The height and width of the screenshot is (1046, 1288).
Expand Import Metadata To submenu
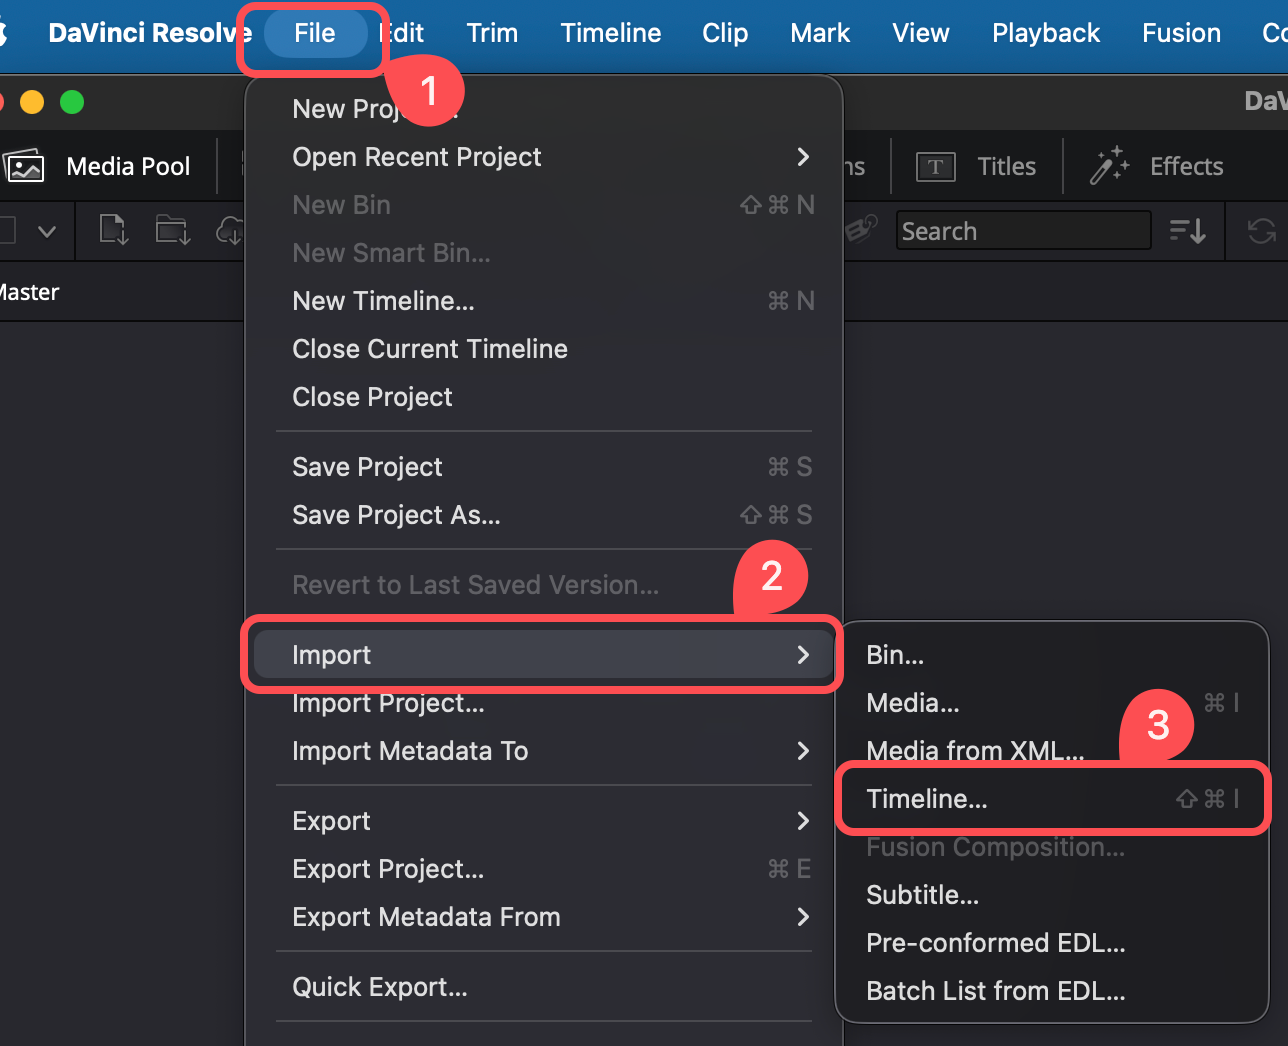pos(544,751)
